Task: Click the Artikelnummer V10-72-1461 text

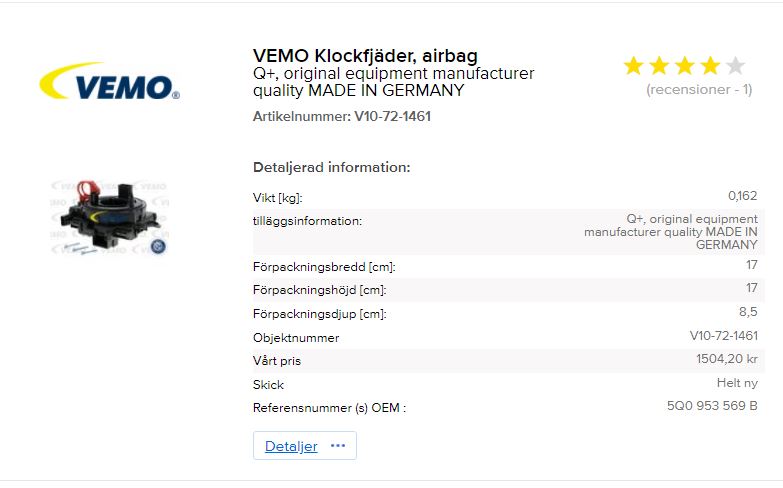Action: pyautogui.click(x=342, y=116)
